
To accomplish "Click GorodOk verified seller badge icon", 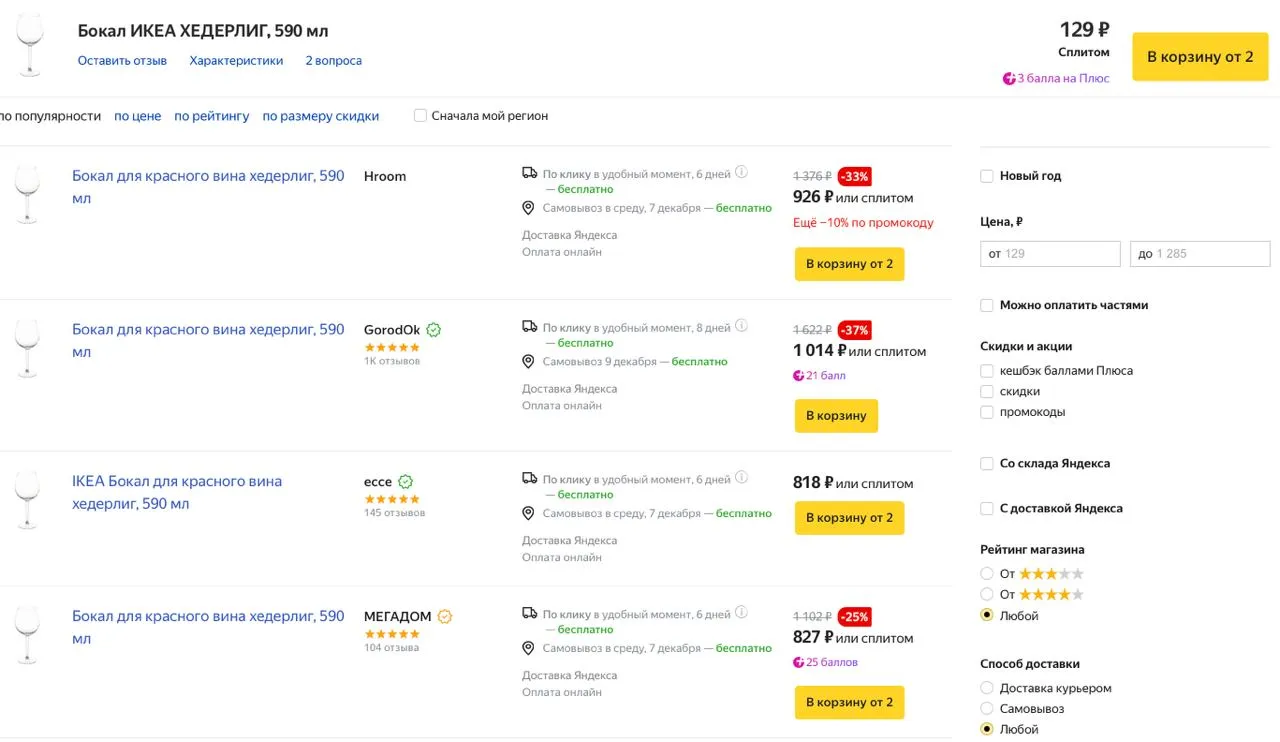I will [434, 330].
